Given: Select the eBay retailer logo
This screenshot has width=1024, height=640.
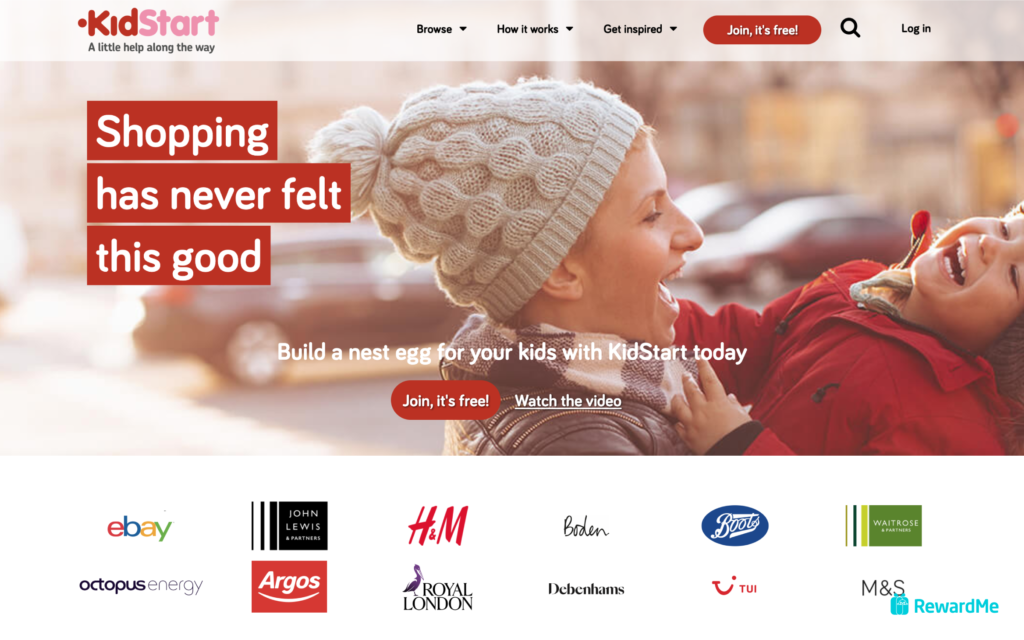Looking at the screenshot, I should click(x=140, y=526).
